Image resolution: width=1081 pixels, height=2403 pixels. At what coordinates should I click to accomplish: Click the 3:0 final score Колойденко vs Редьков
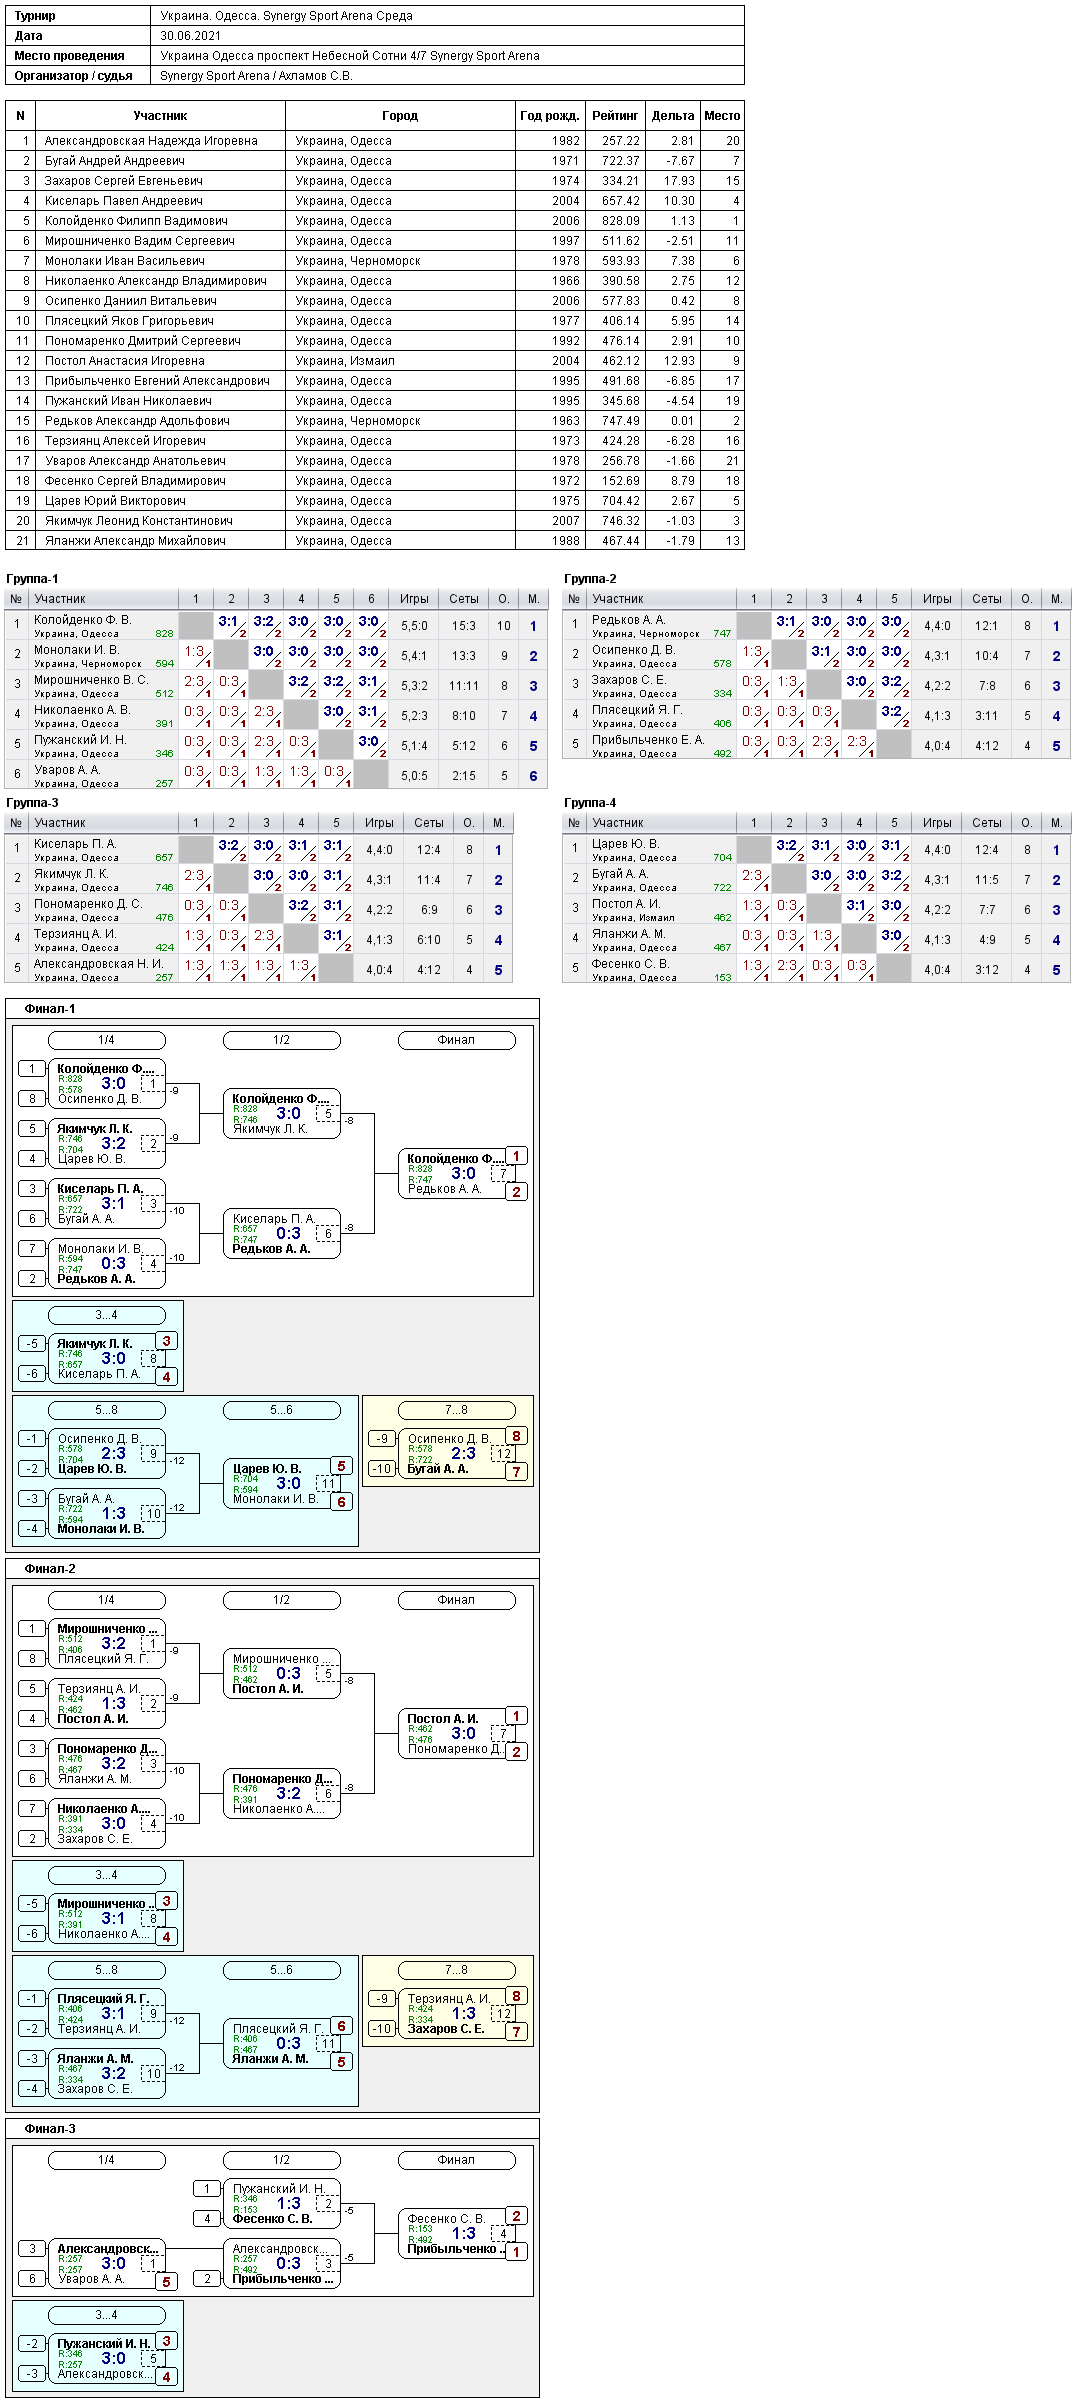(x=463, y=1173)
